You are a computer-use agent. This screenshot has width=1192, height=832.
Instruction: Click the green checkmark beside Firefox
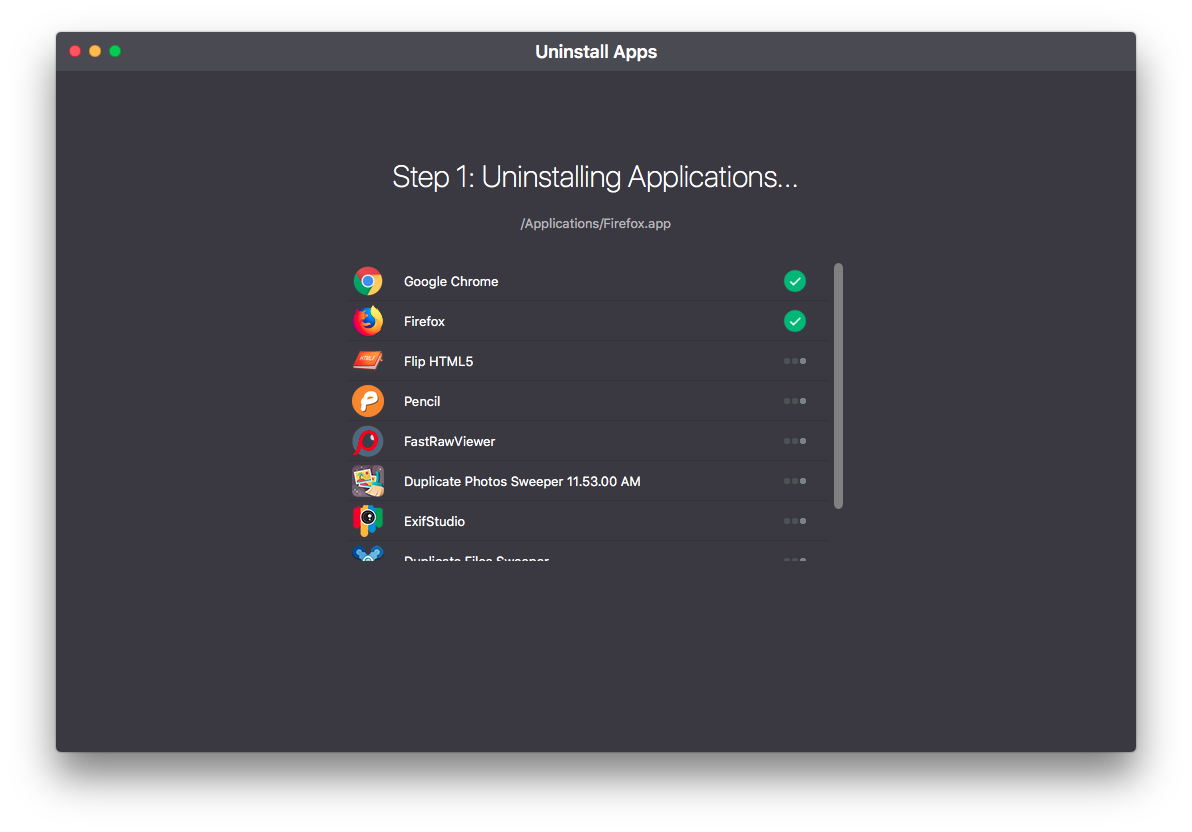pos(794,321)
